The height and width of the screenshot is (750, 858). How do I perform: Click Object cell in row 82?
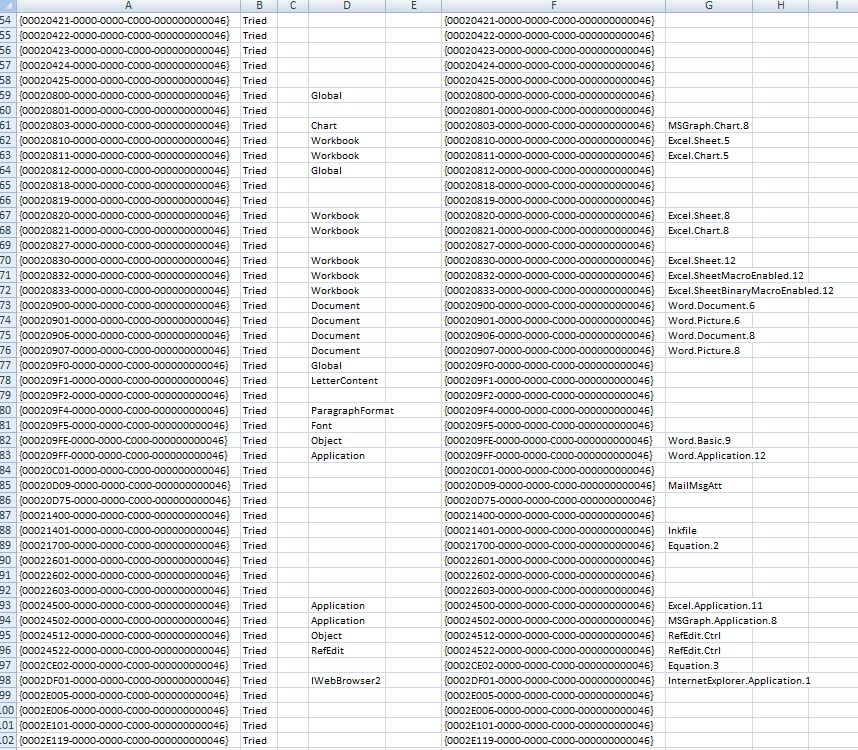pos(347,441)
